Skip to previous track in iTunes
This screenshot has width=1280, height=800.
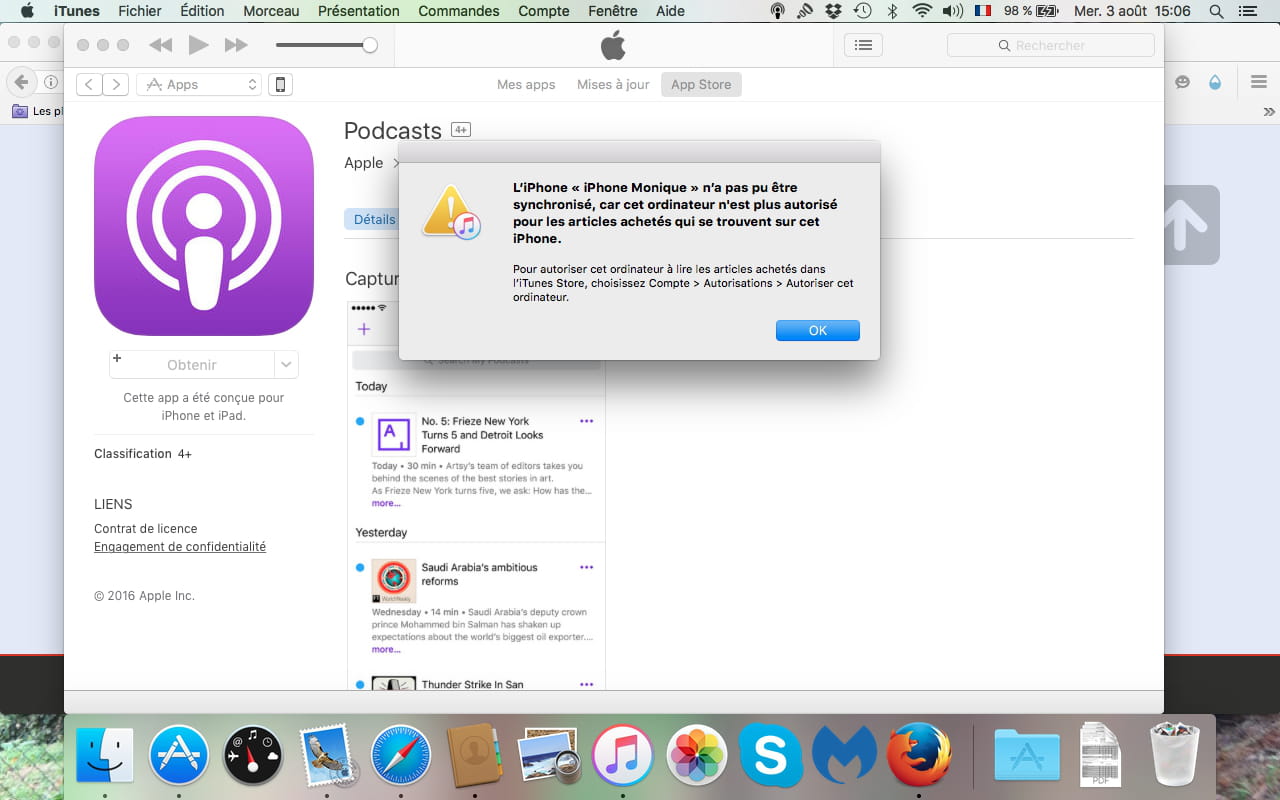click(x=160, y=45)
